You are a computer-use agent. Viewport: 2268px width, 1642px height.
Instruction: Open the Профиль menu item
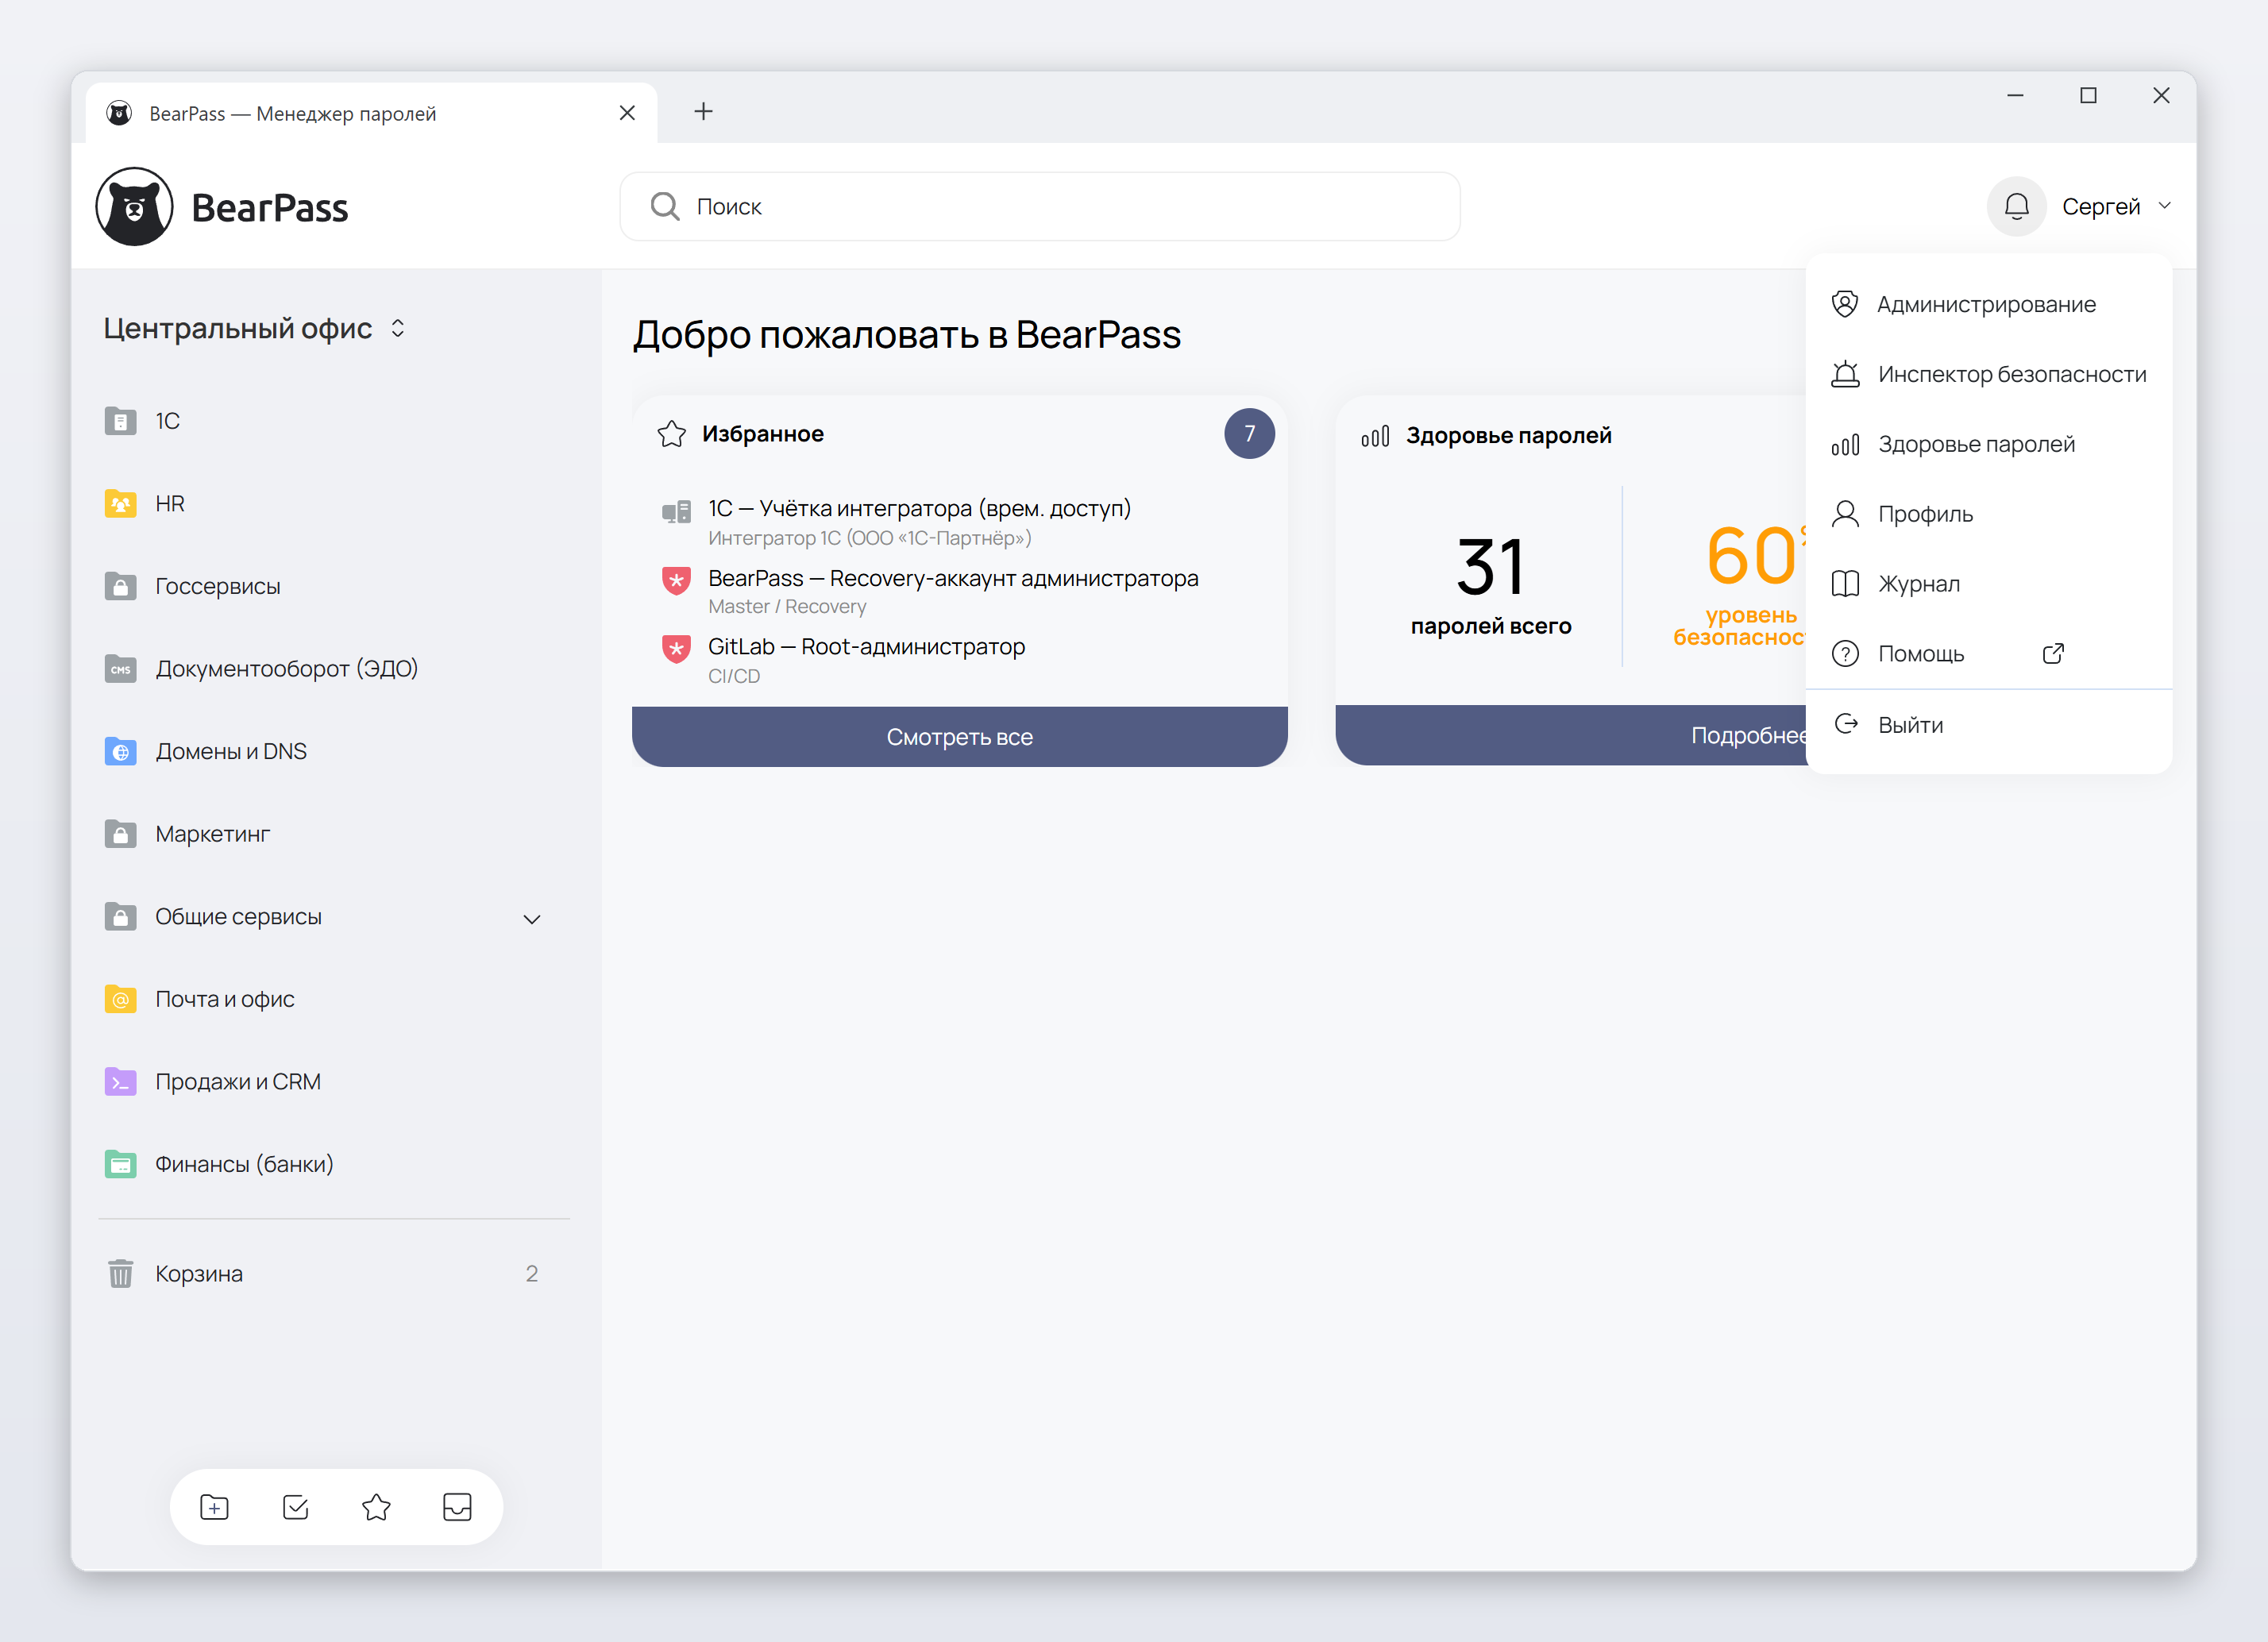1989,514
